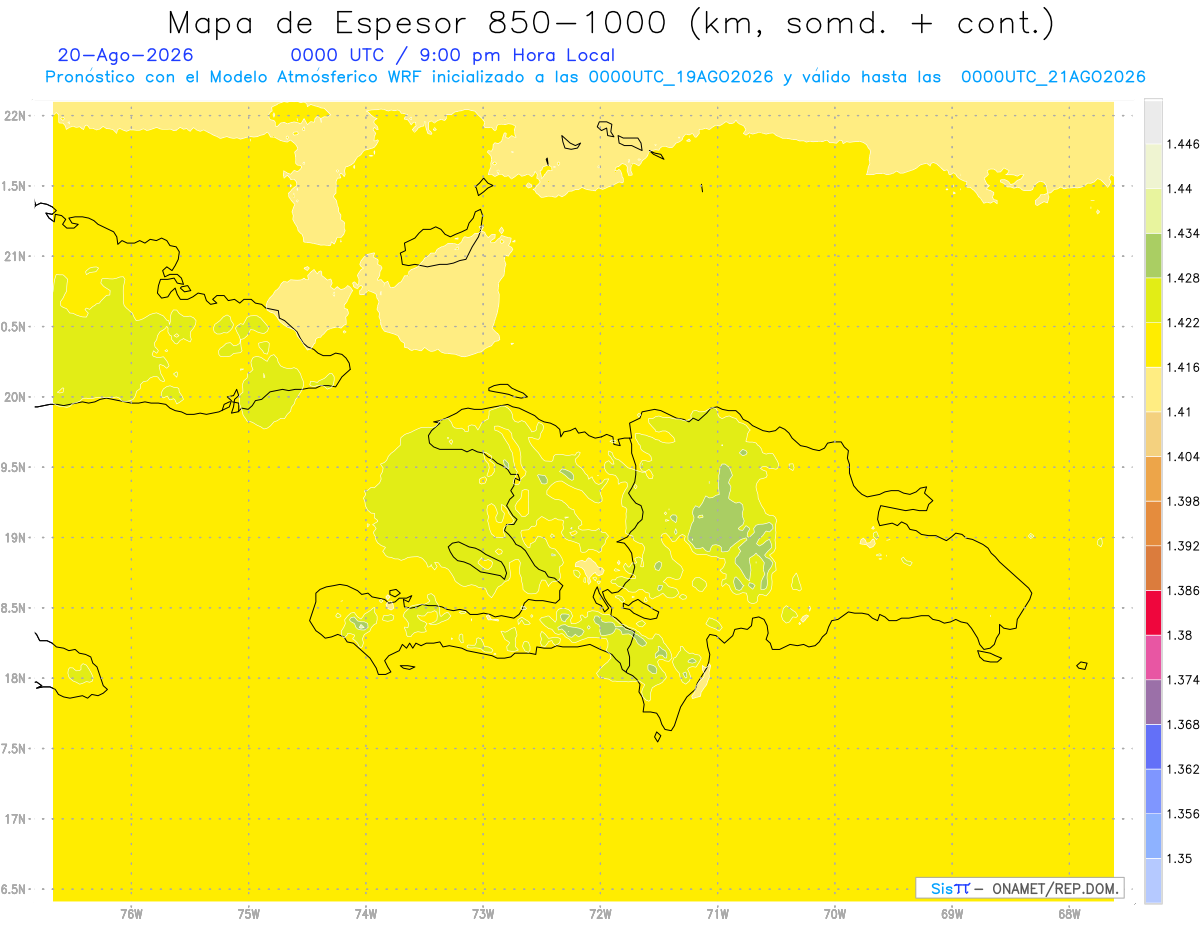The width and height of the screenshot is (1200, 927).
Task: Click the '1.38' colorbar value
Action: [1179, 635]
